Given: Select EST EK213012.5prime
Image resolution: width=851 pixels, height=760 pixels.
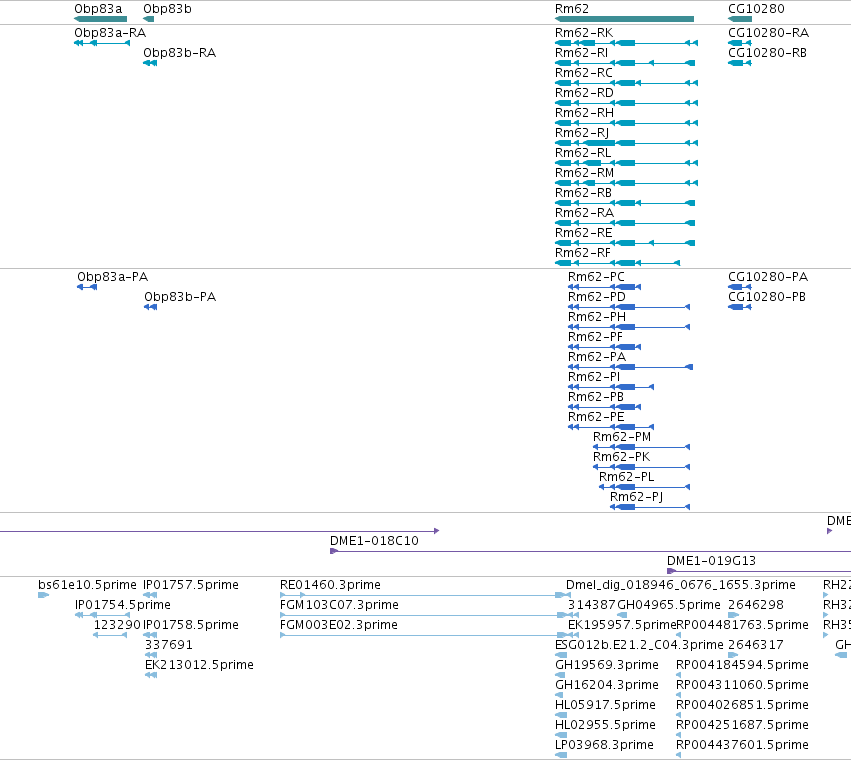Looking at the screenshot, I should [x=151, y=675].
